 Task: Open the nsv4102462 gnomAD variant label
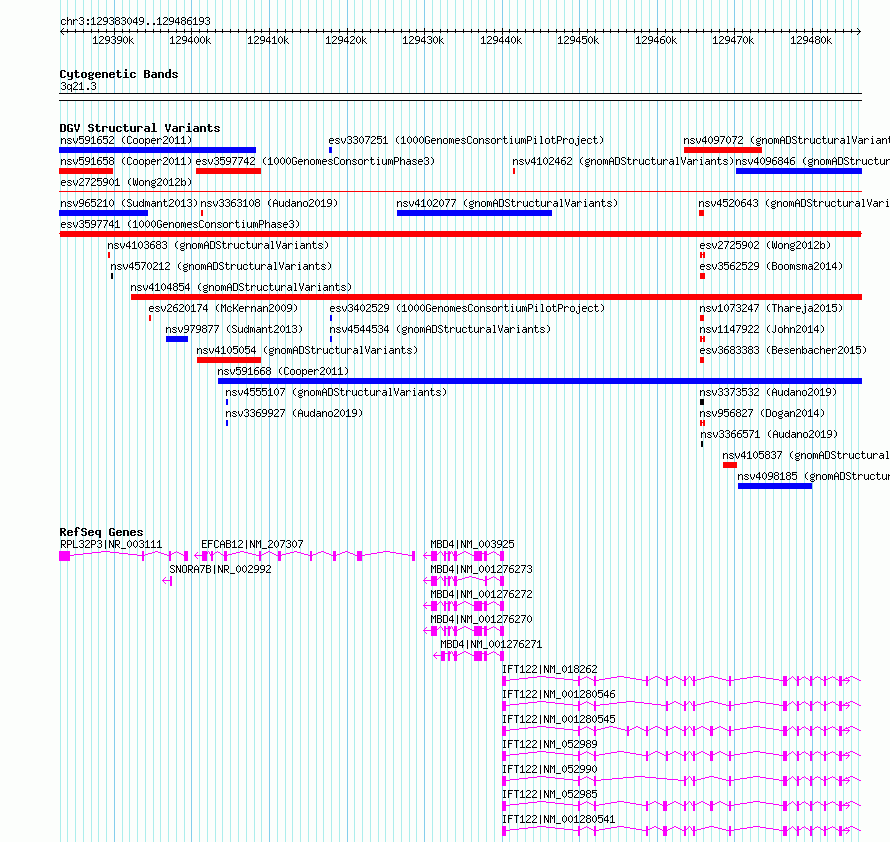pos(623,161)
